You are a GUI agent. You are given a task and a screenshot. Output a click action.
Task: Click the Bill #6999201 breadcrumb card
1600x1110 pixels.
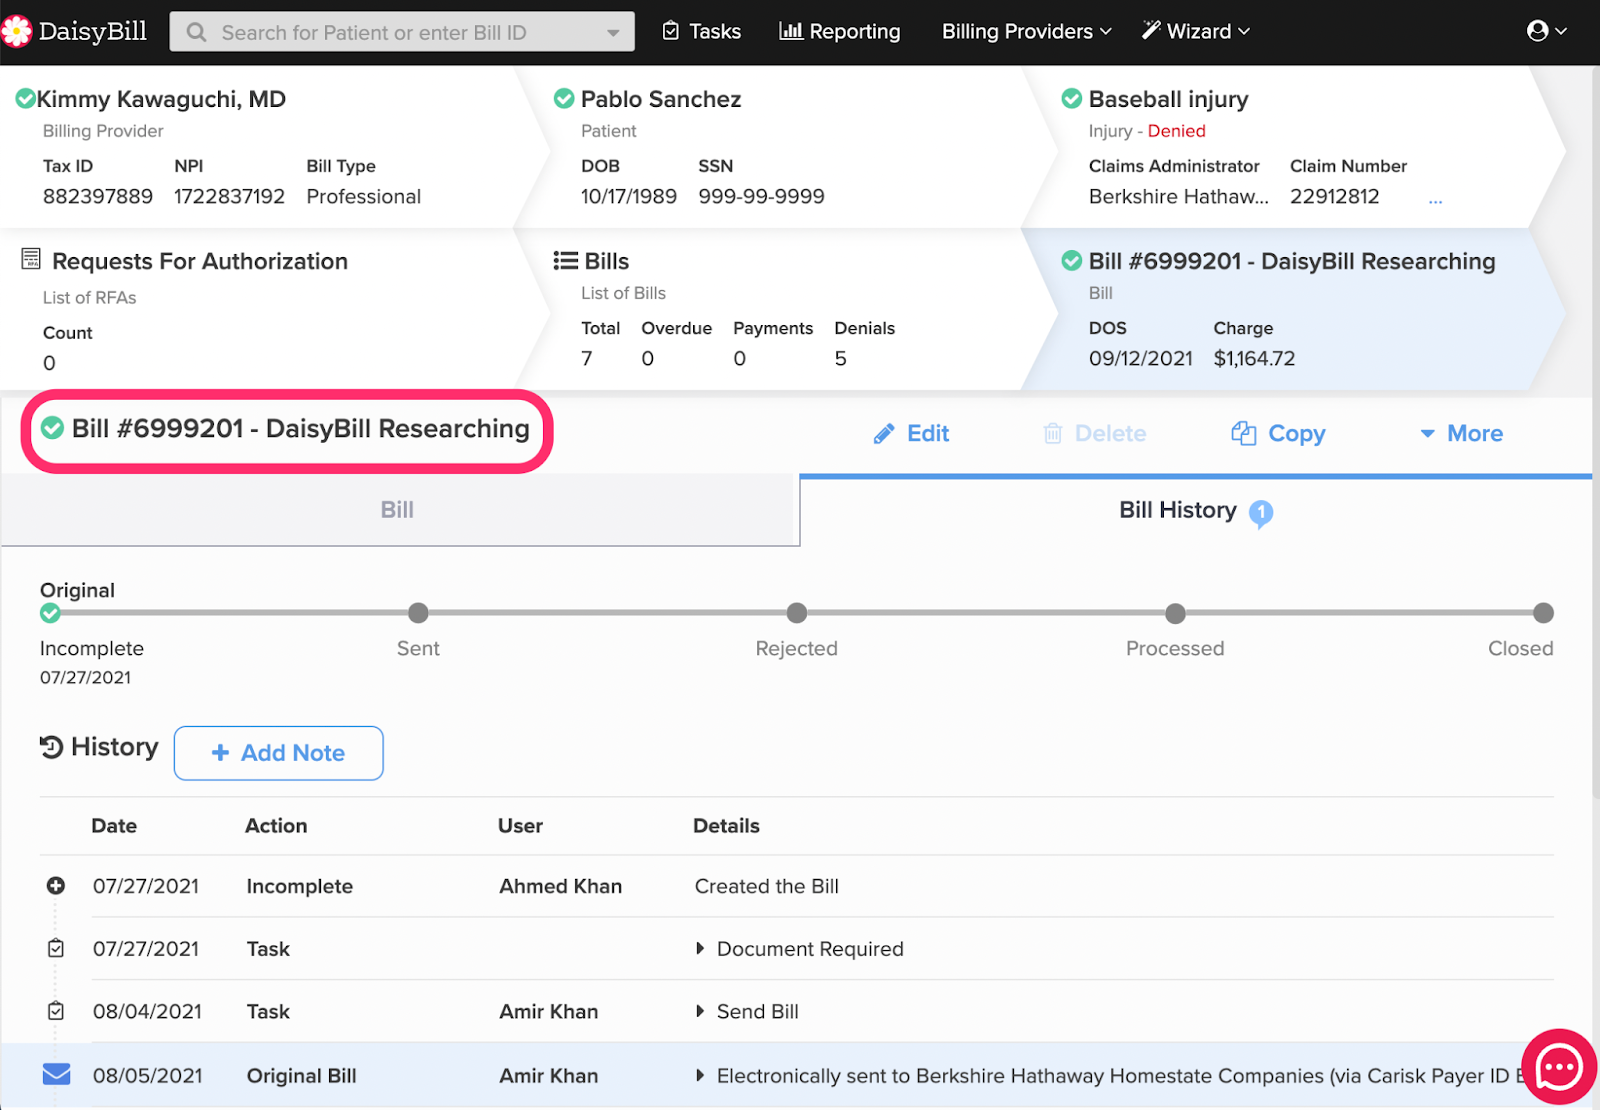pos(1292,310)
